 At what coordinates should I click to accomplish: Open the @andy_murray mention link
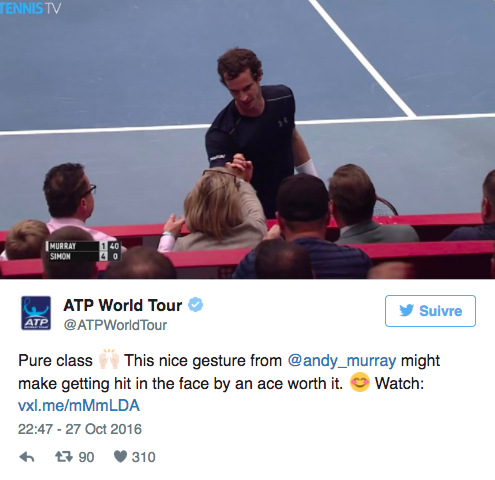point(342,361)
